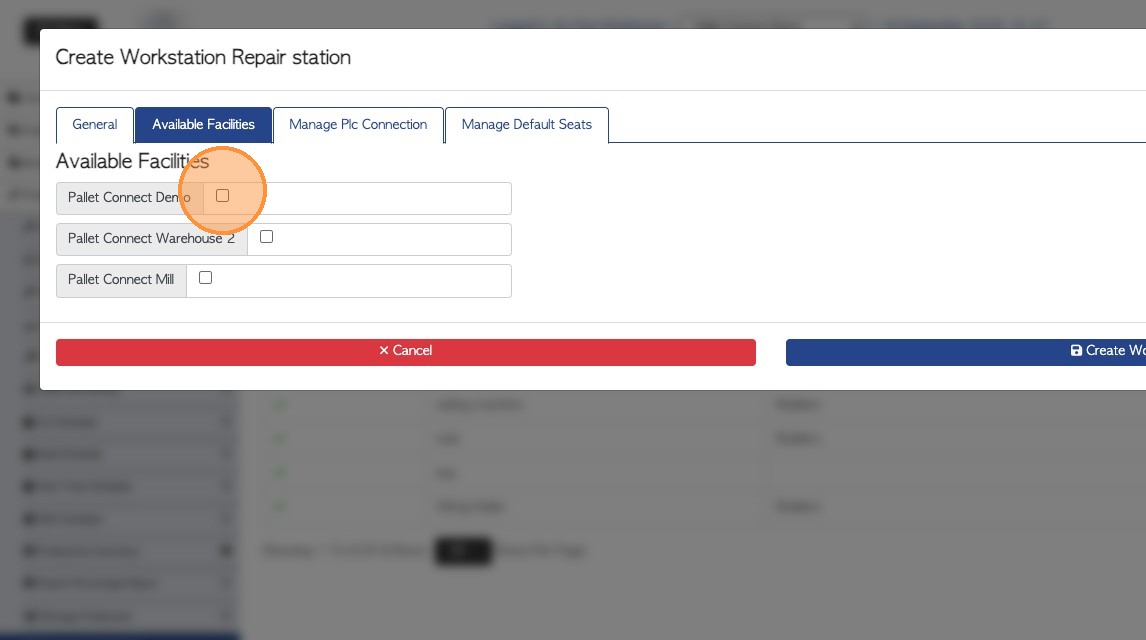The image size is (1146, 640).
Task: Switch to the General tab
Action: point(95,125)
